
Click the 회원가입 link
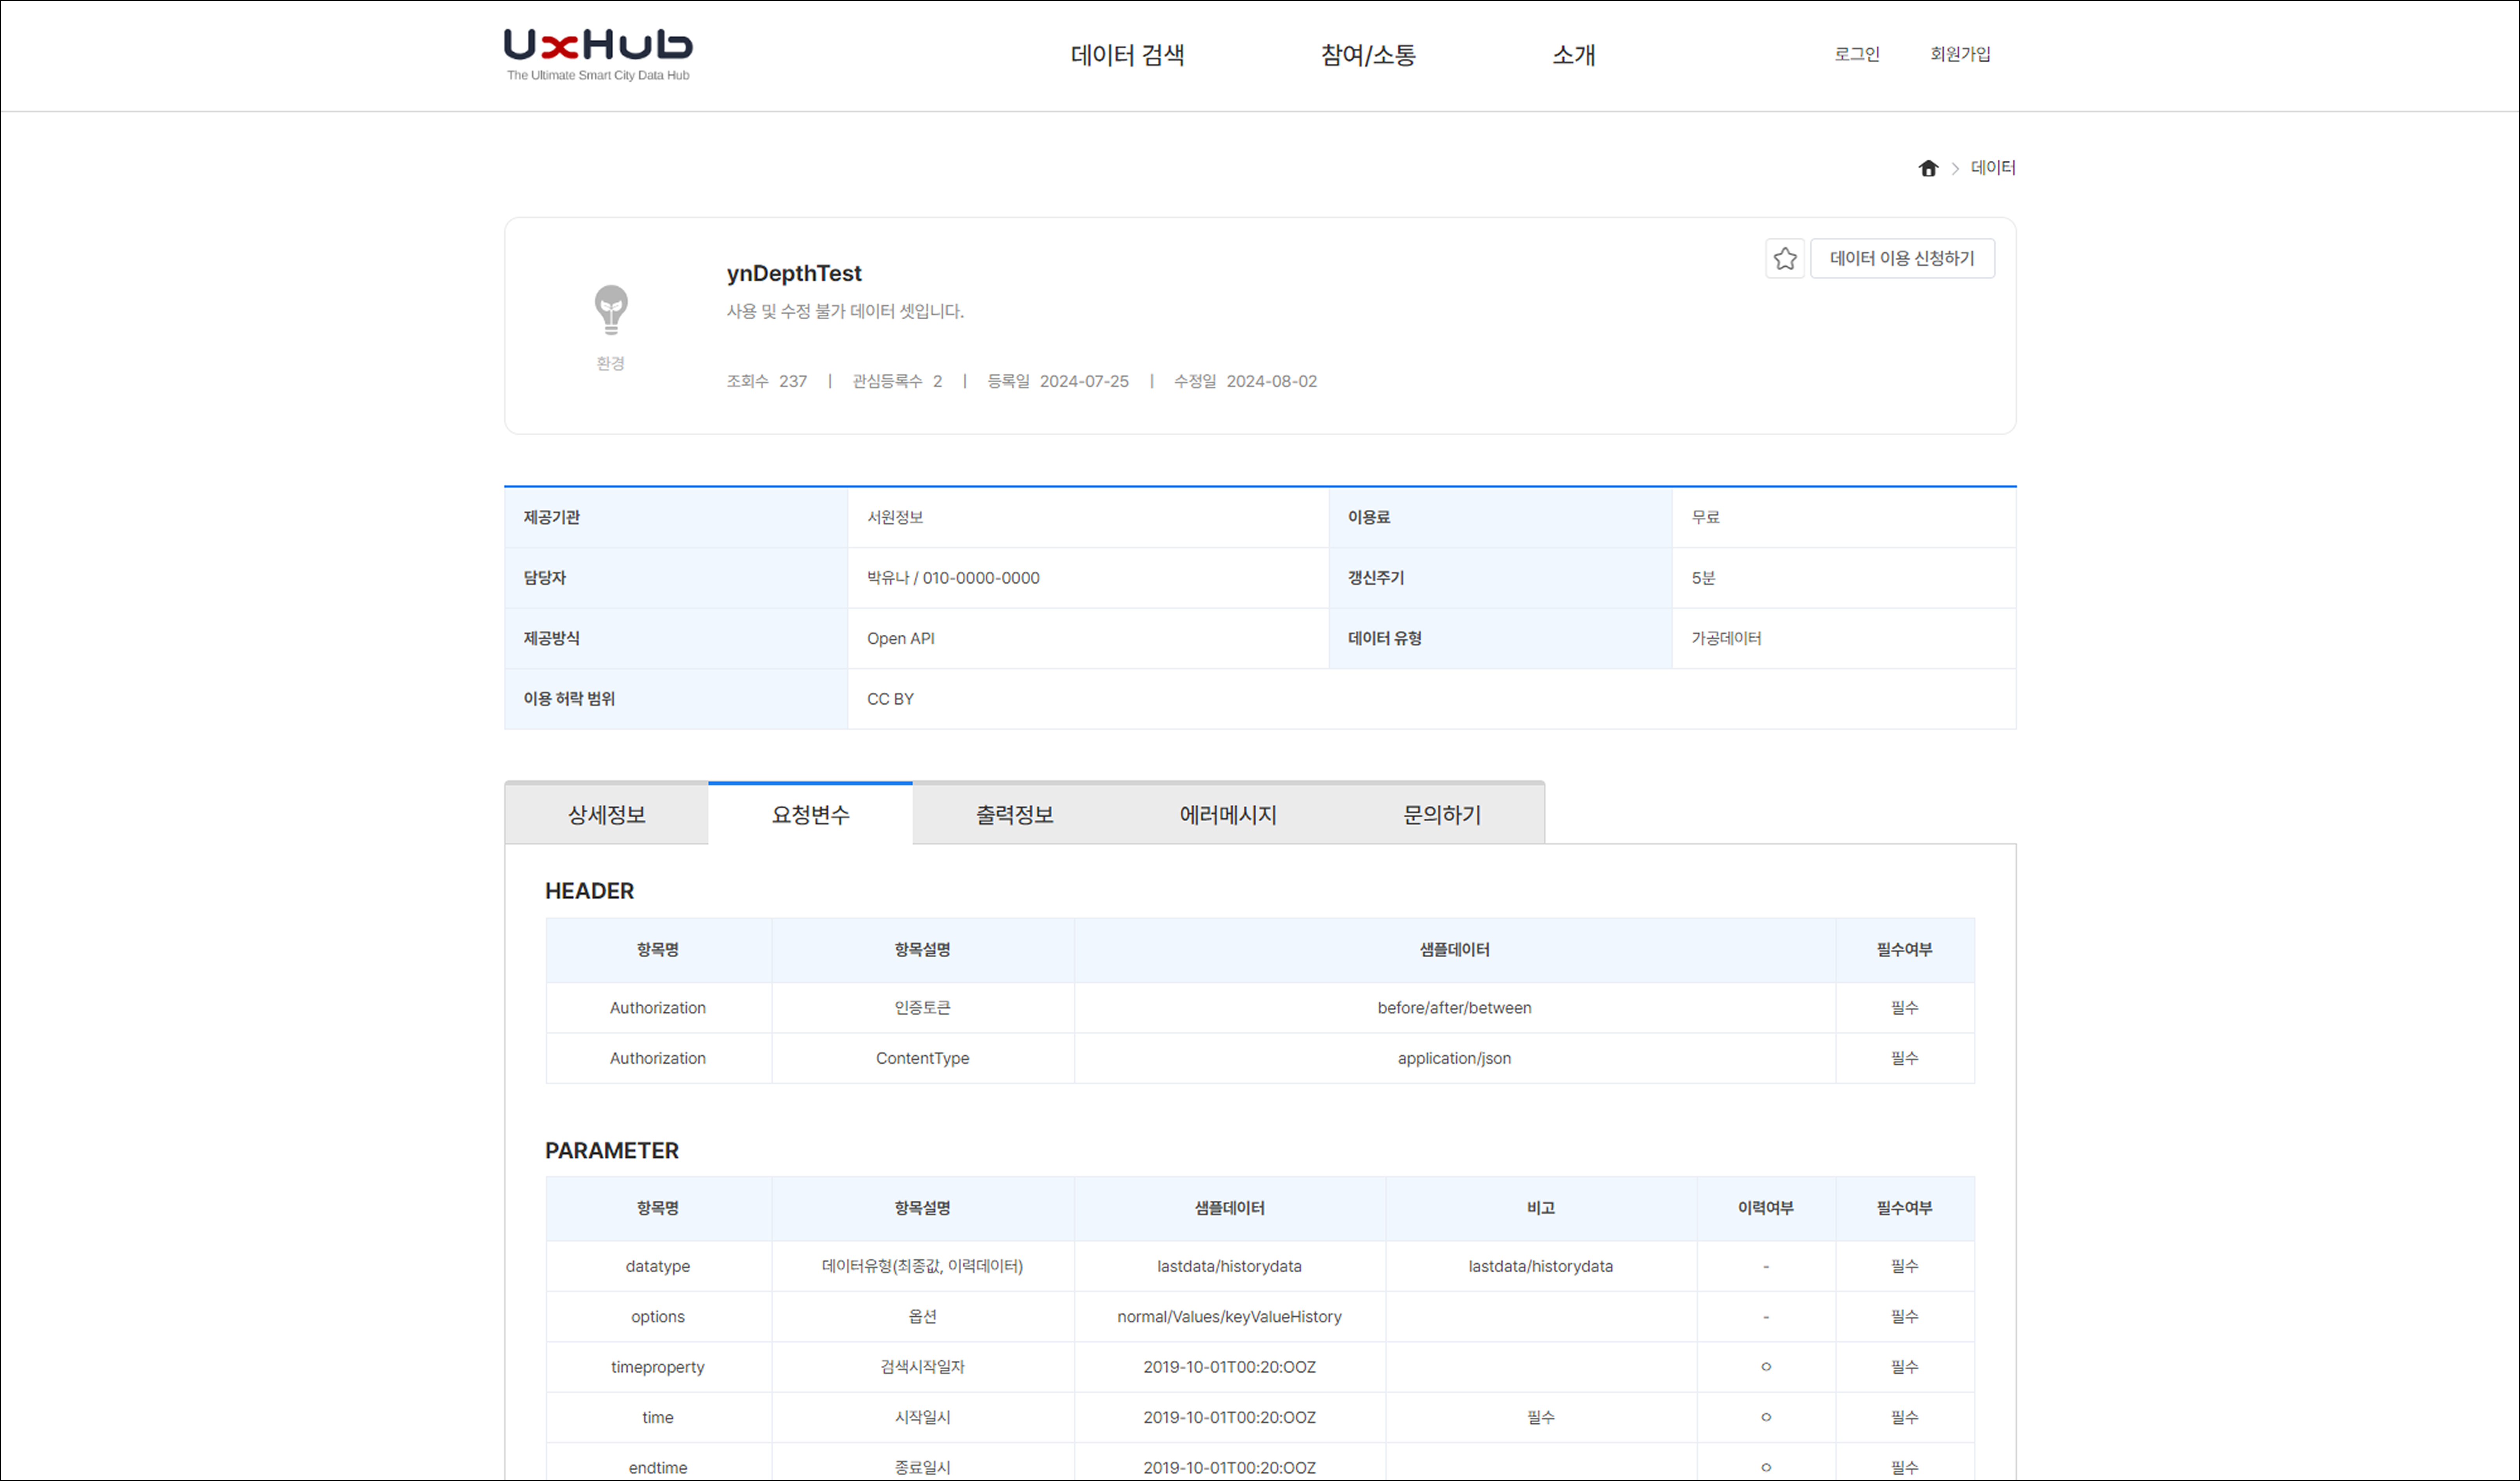click(1960, 54)
